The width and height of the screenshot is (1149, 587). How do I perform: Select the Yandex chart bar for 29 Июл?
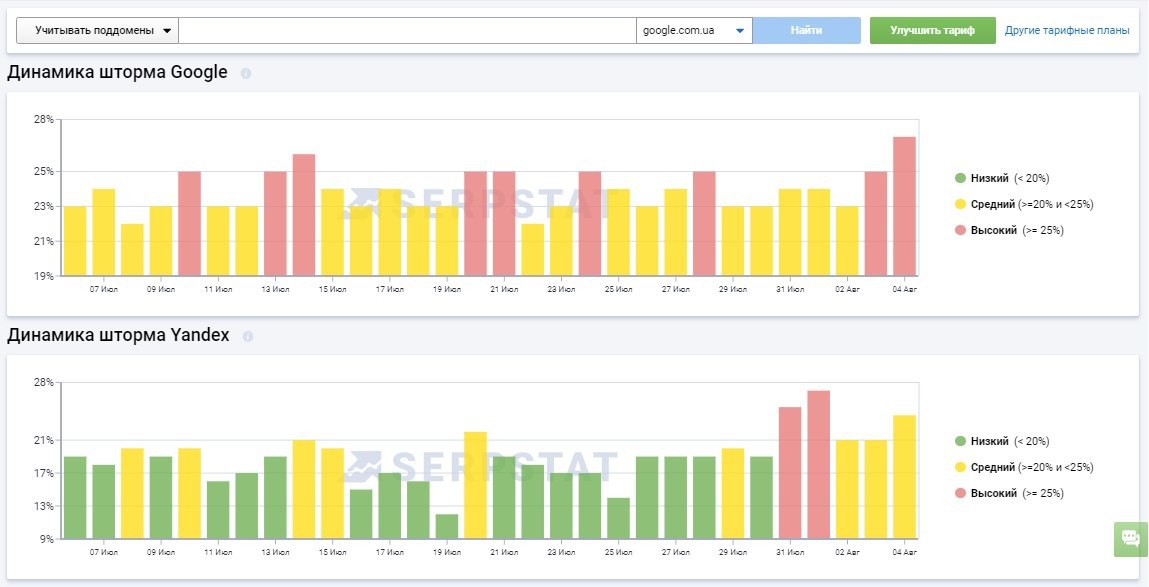[x=733, y=494]
